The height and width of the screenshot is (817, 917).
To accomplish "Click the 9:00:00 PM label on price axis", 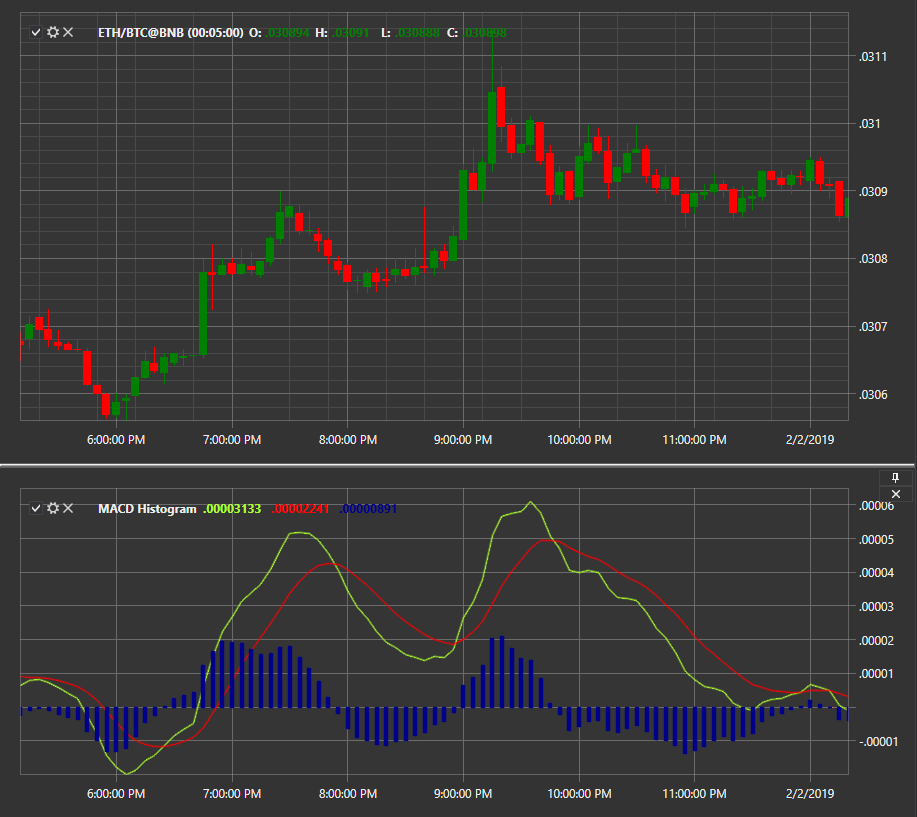I will (463, 440).
